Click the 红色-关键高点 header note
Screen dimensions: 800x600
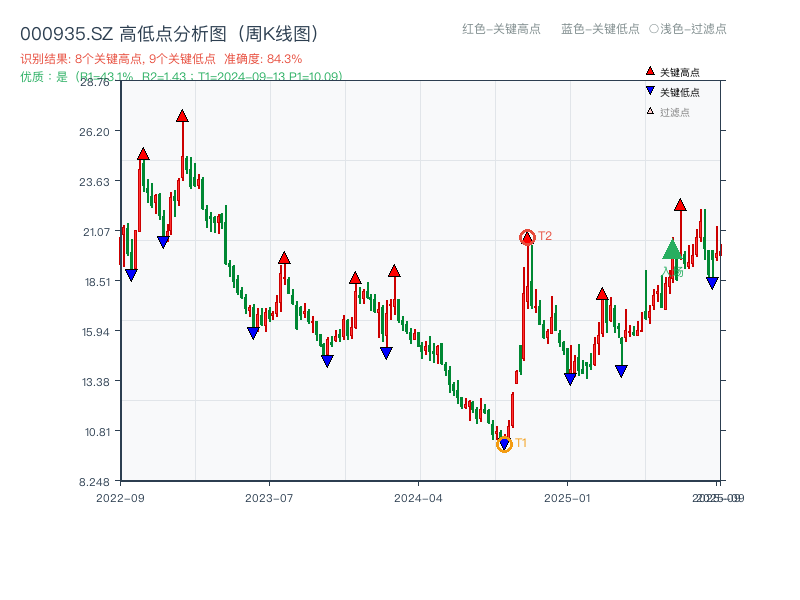click(501, 29)
